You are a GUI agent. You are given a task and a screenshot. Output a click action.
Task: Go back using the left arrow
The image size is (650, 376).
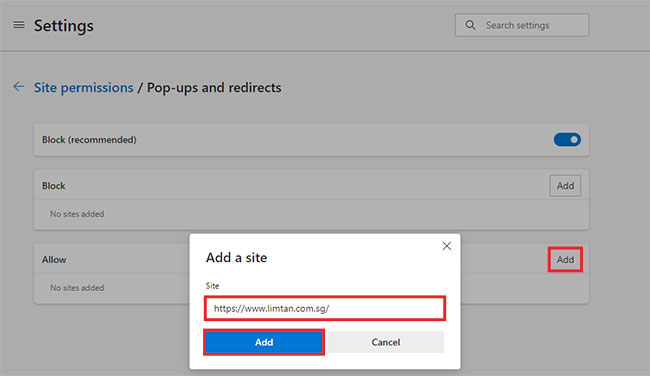point(18,87)
